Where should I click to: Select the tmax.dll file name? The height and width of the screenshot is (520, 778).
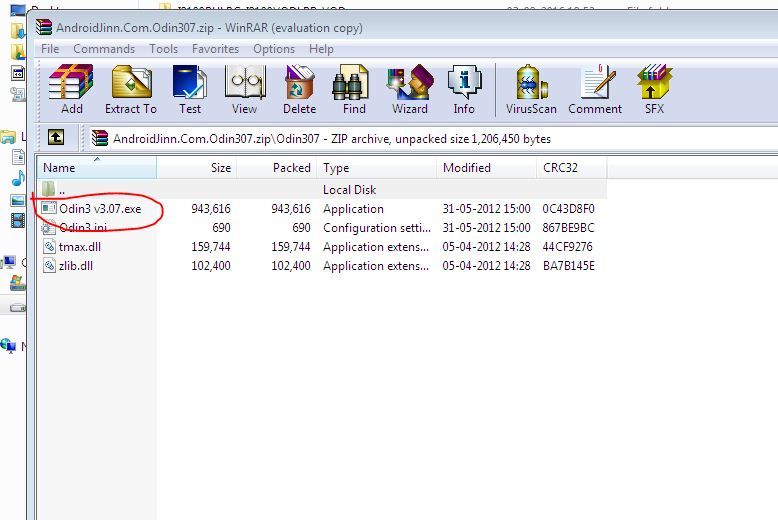point(80,247)
